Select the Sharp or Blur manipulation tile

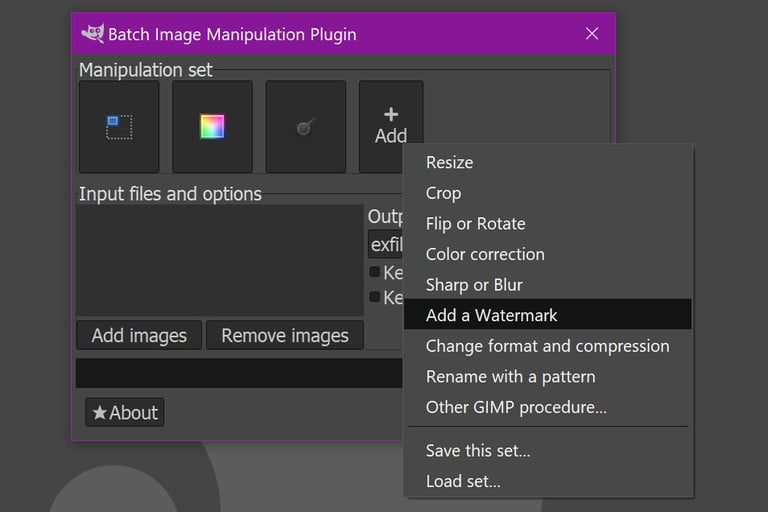(306, 127)
